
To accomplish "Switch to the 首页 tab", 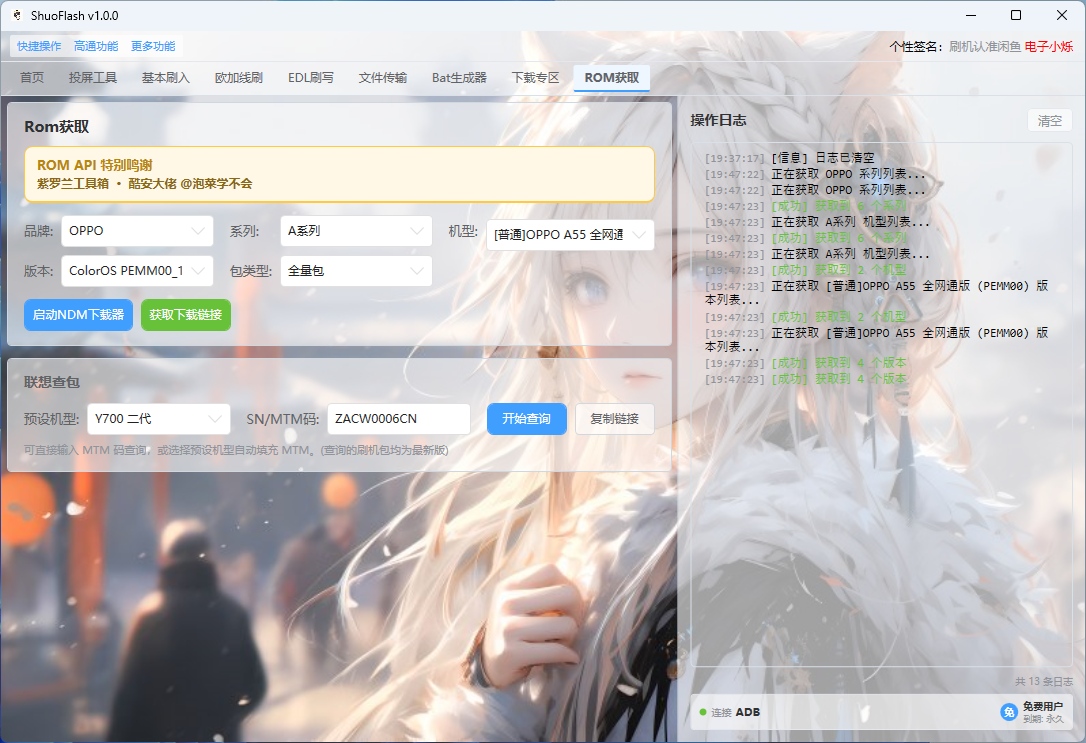I will click(x=32, y=78).
